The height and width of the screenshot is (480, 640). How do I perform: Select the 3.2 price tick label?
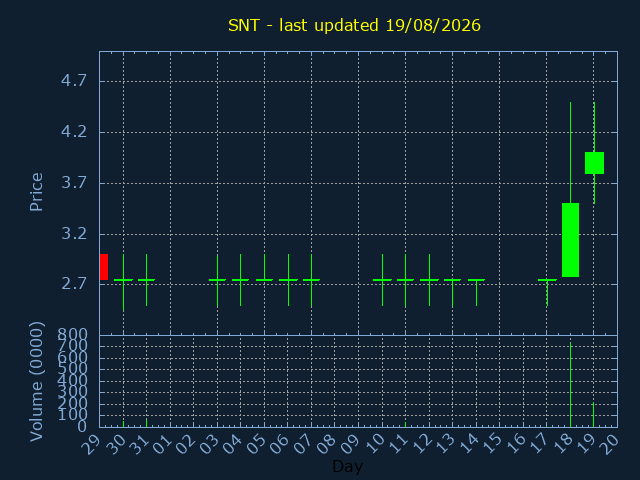[74, 233]
